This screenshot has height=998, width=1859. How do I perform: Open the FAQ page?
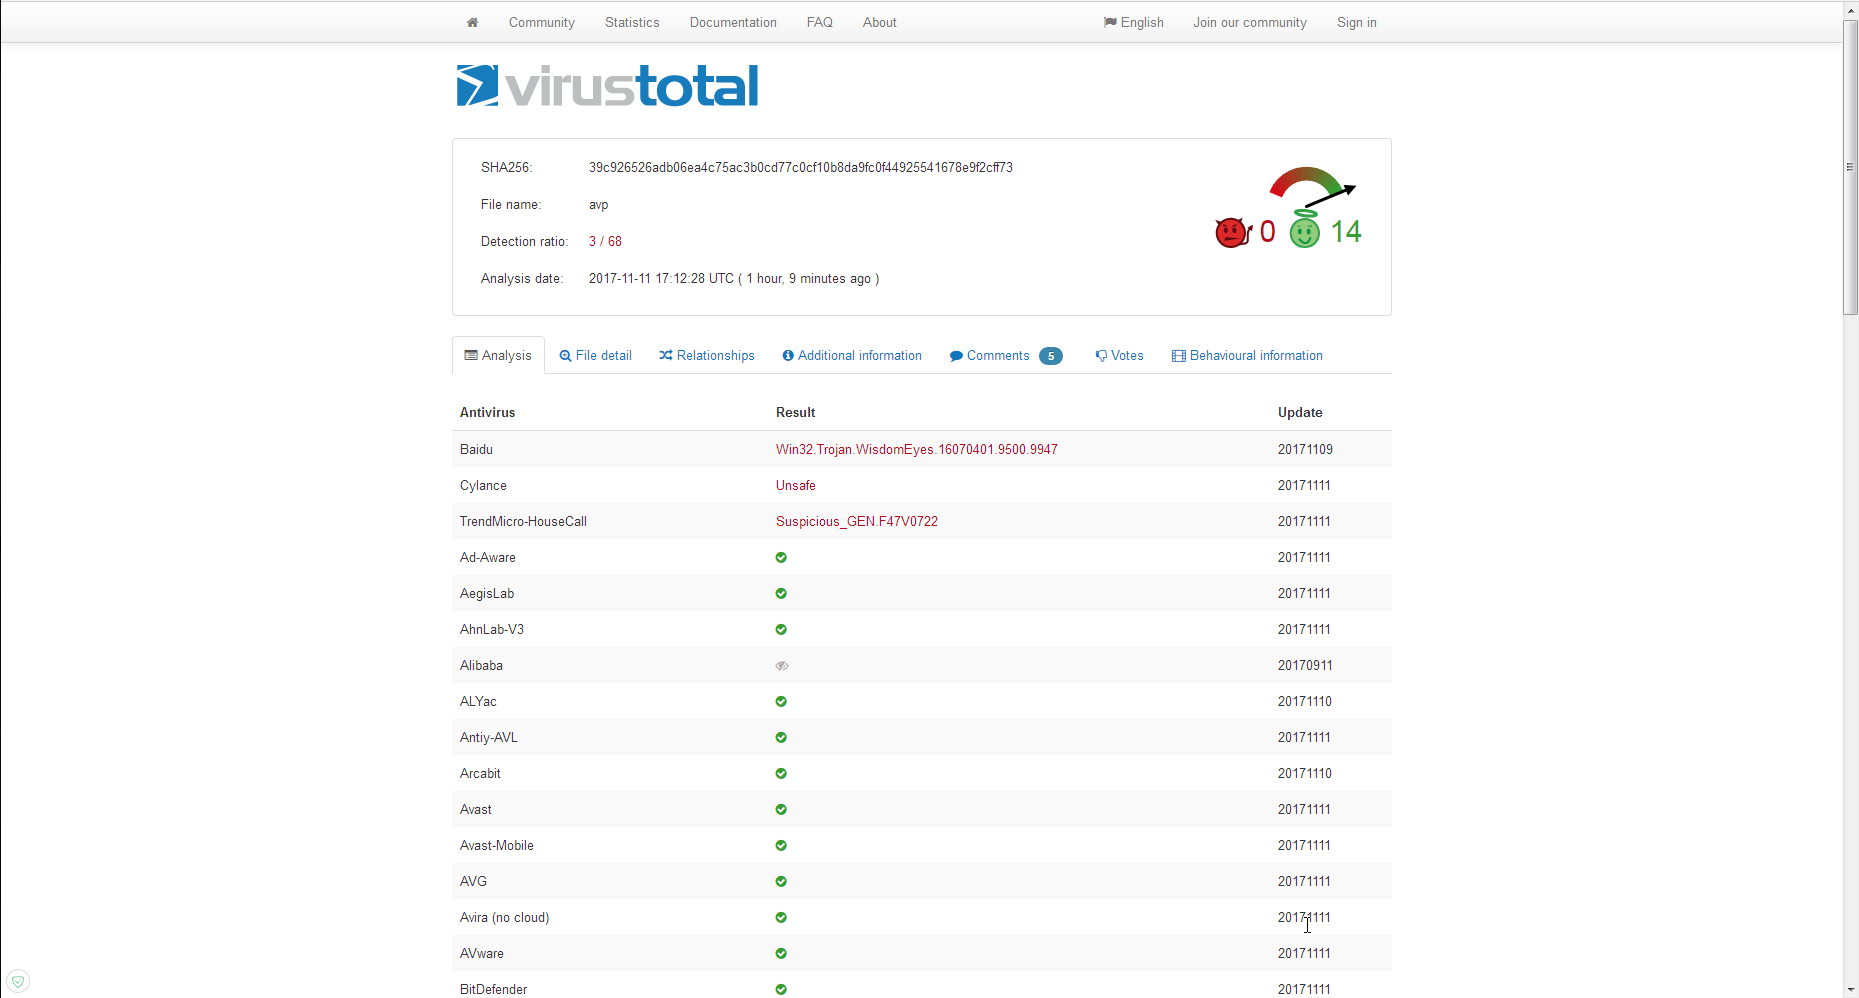click(x=820, y=22)
